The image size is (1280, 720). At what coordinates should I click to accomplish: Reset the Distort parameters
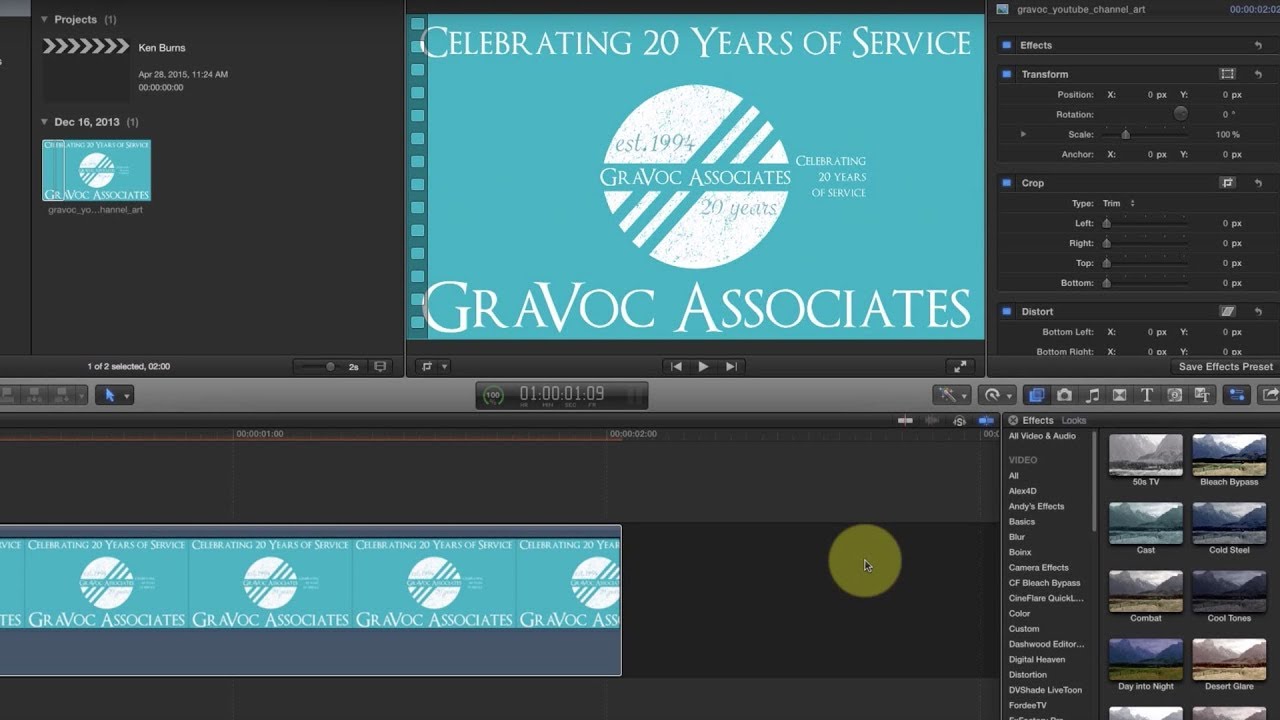click(x=1258, y=312)
